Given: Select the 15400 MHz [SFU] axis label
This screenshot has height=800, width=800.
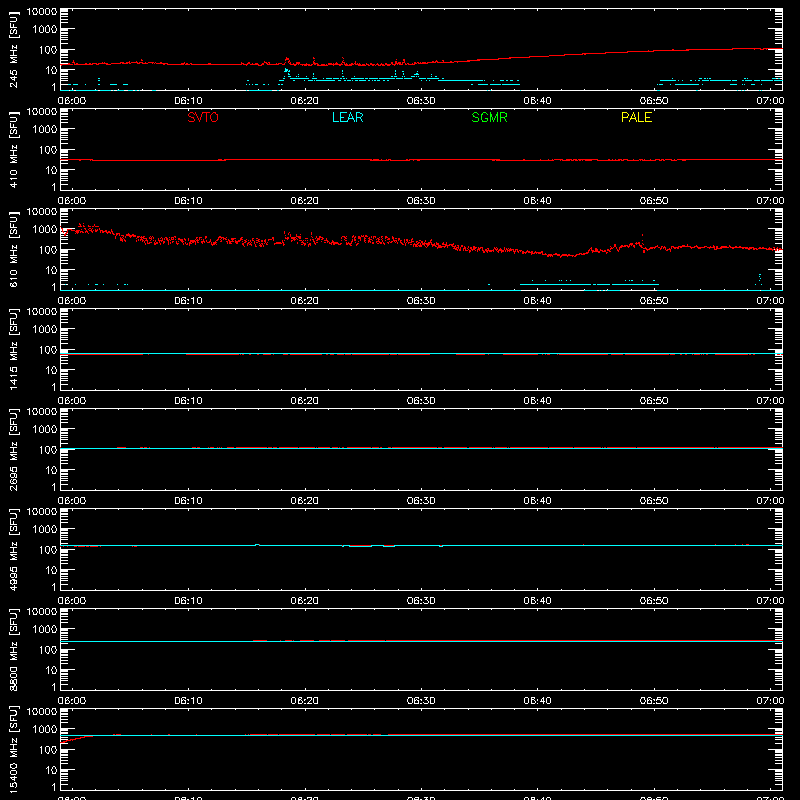Looking at the screenshot, I should coord(13,749).
